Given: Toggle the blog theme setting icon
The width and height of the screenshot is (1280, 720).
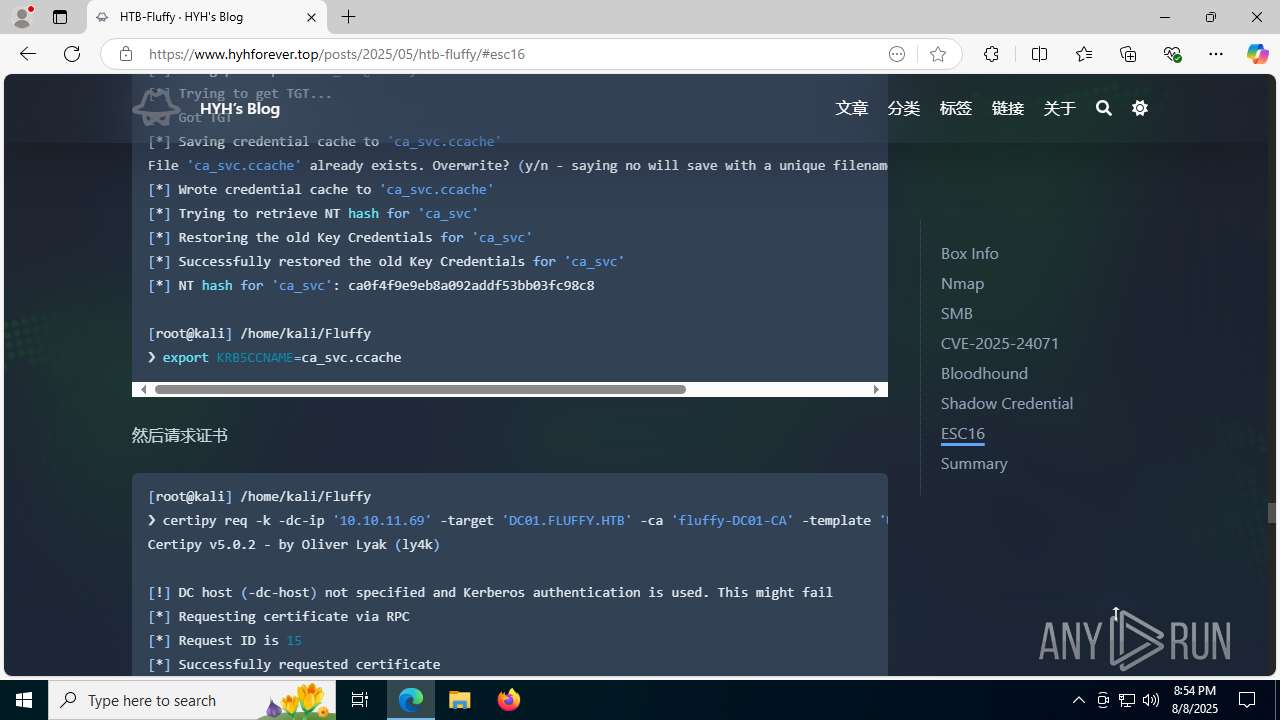Looking at the screenshot, I should 1140,108.
